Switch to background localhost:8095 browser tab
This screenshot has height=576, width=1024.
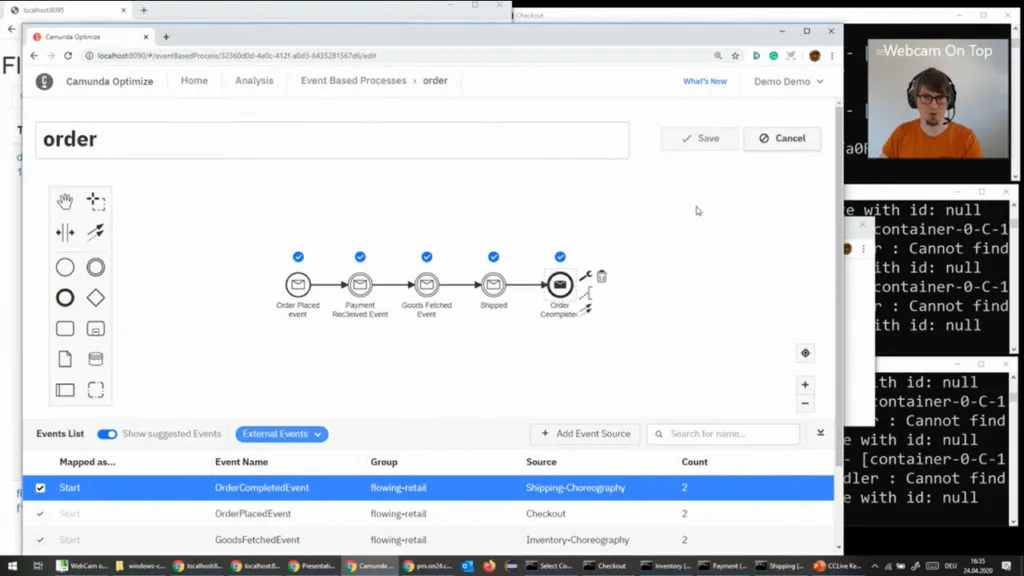click(x=67, y=10)
